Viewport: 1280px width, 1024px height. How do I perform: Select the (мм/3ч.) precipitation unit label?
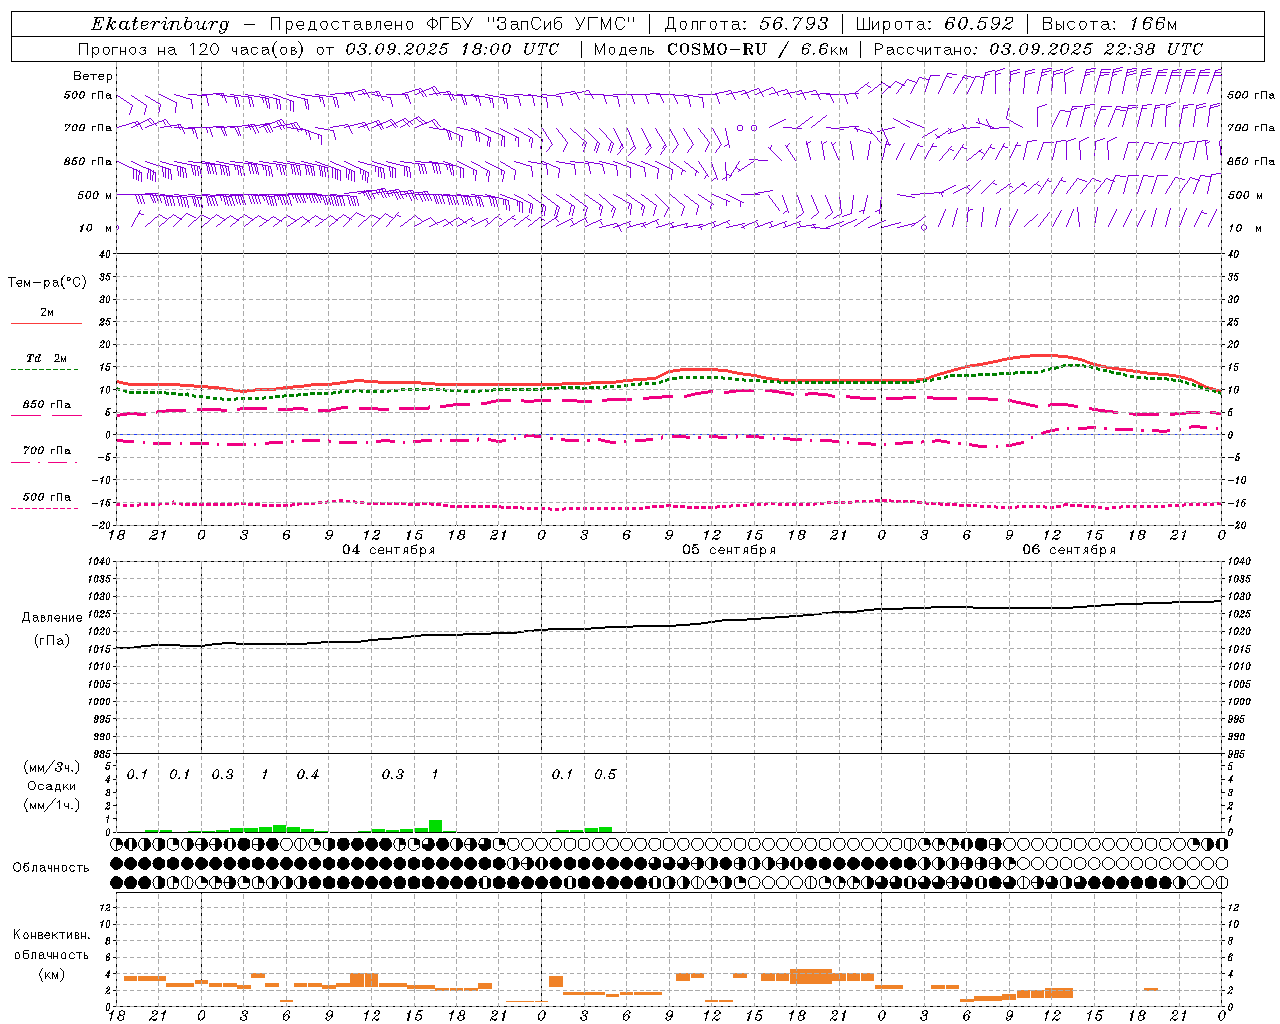coord(51,767)
